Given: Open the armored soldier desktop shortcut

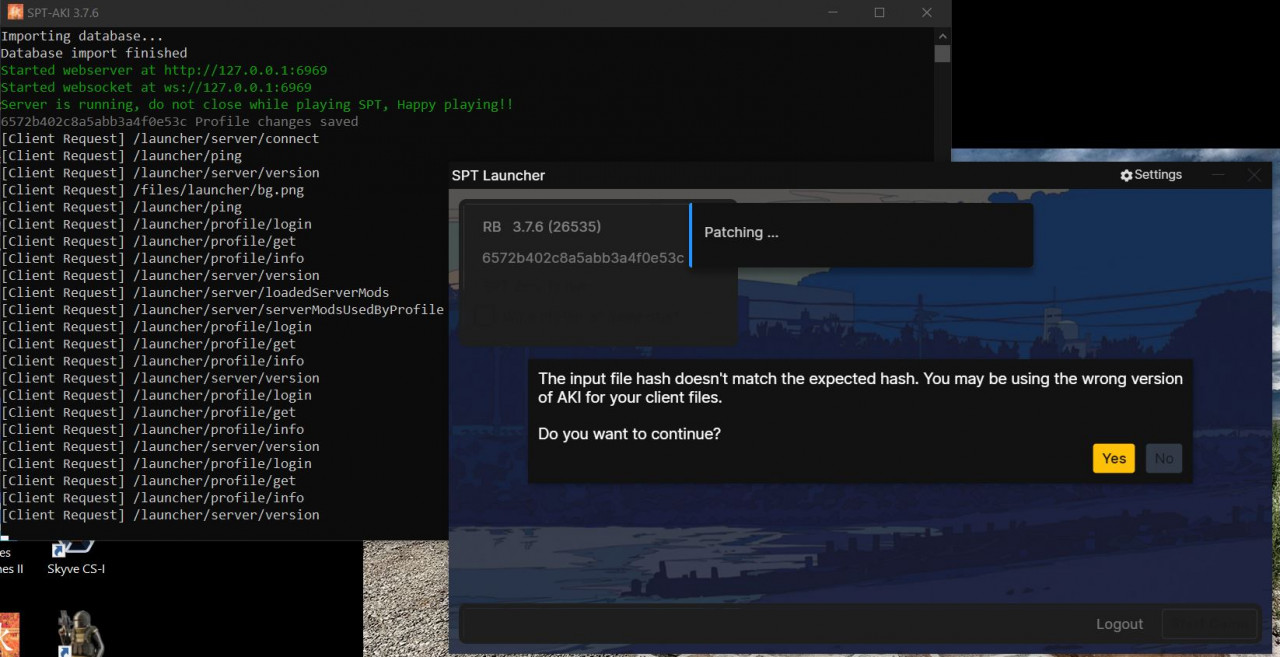Looking at the screenshot, I should (79, 633).
